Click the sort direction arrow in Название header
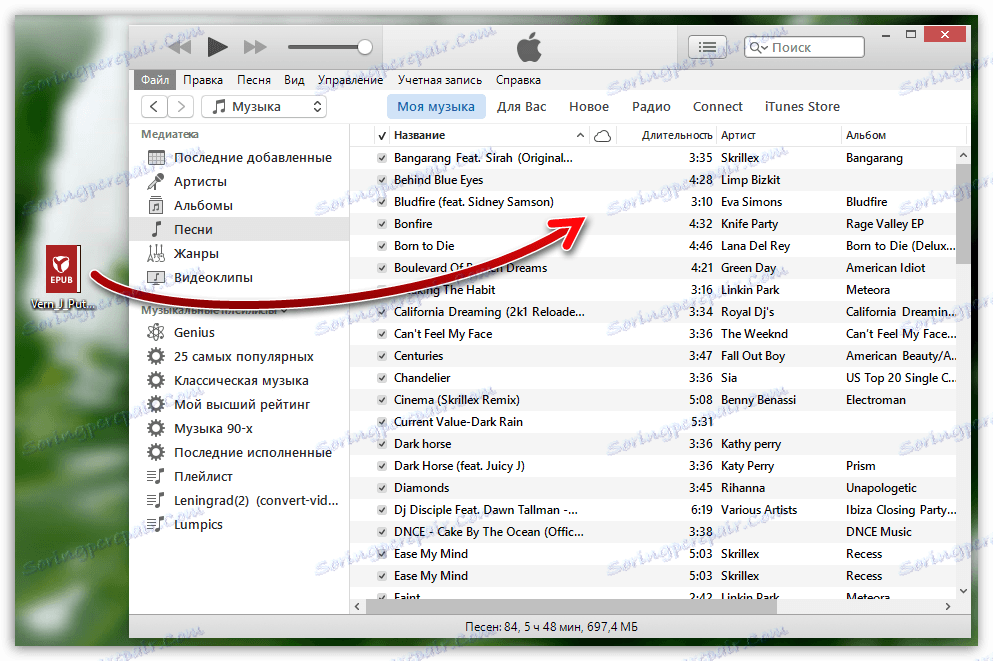 (580, 135)
